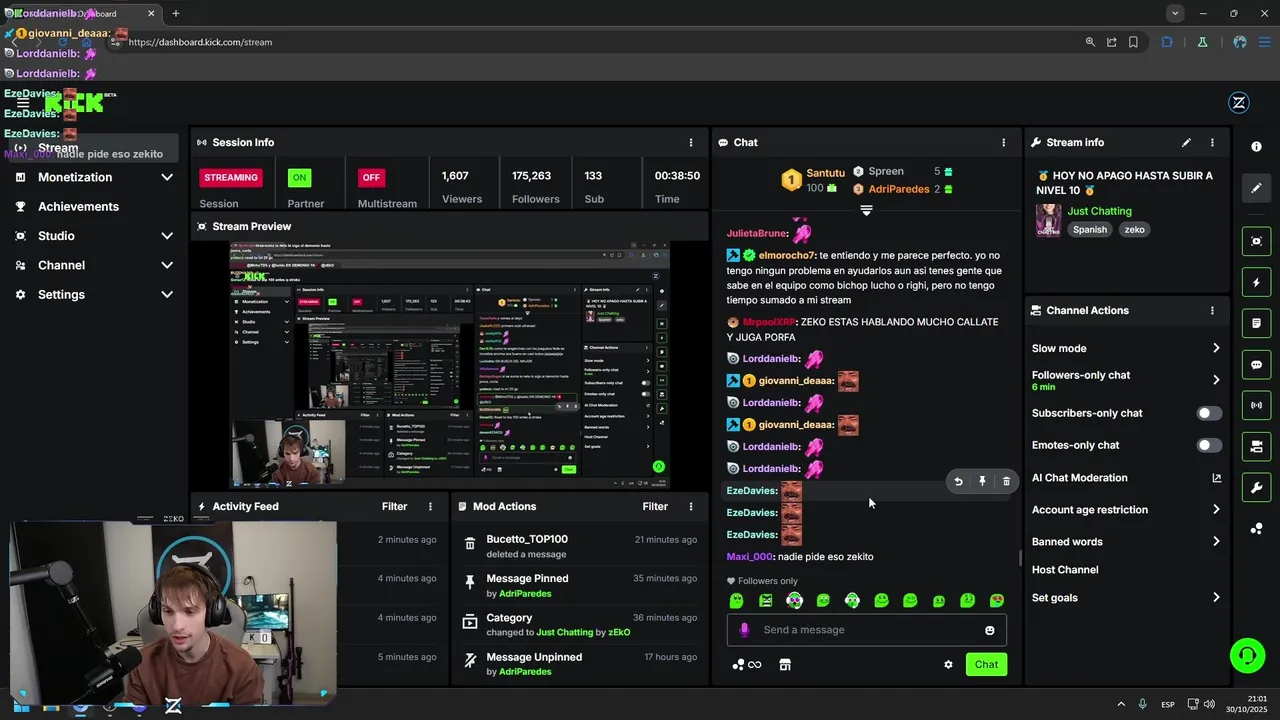This screenshot has width=1280, height=720.
Task: Open Stream info three-dot menu
Action: [1212, 143]
